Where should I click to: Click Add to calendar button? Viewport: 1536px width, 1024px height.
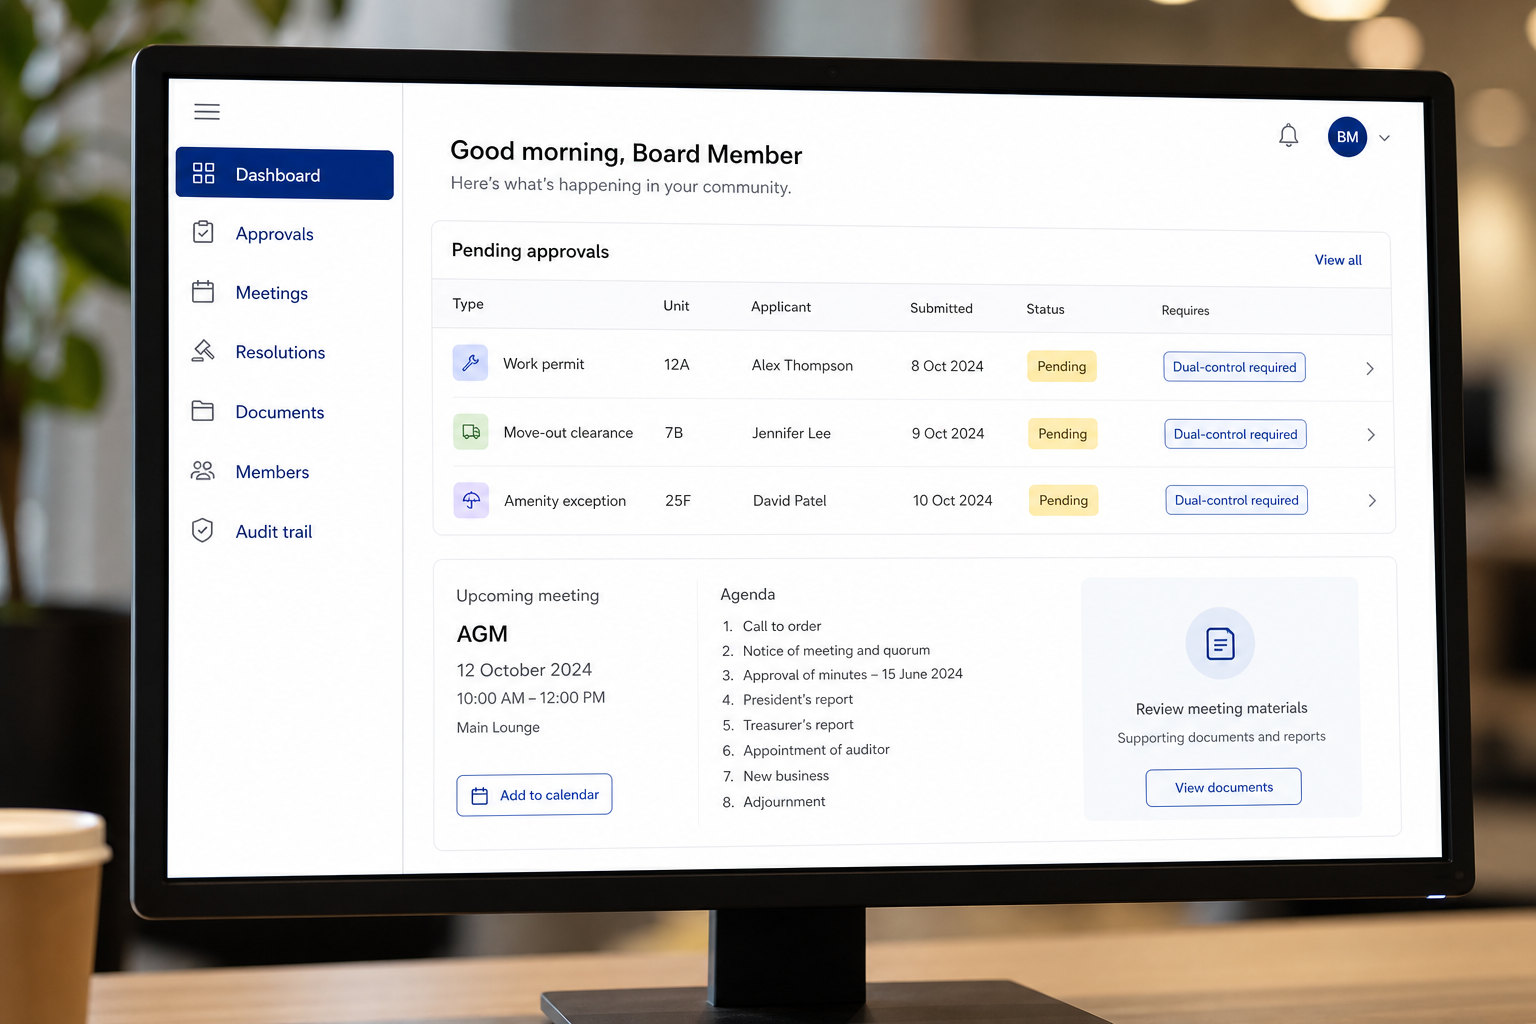pyautogui.click(x=534, y=795)
